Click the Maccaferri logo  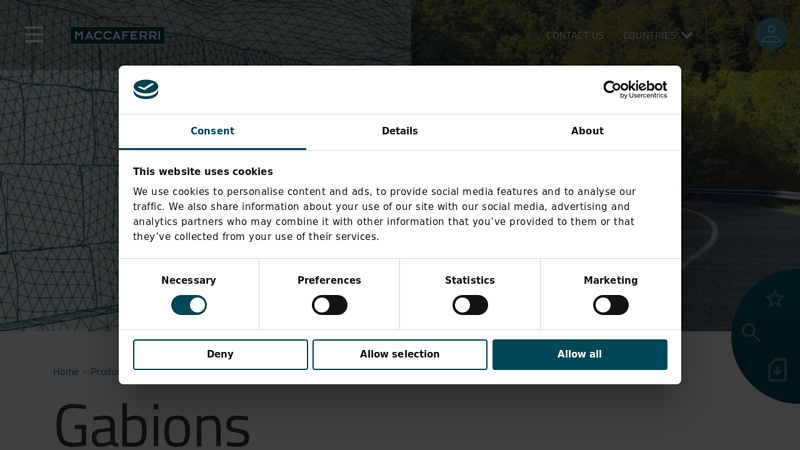[x=117, y=35]
